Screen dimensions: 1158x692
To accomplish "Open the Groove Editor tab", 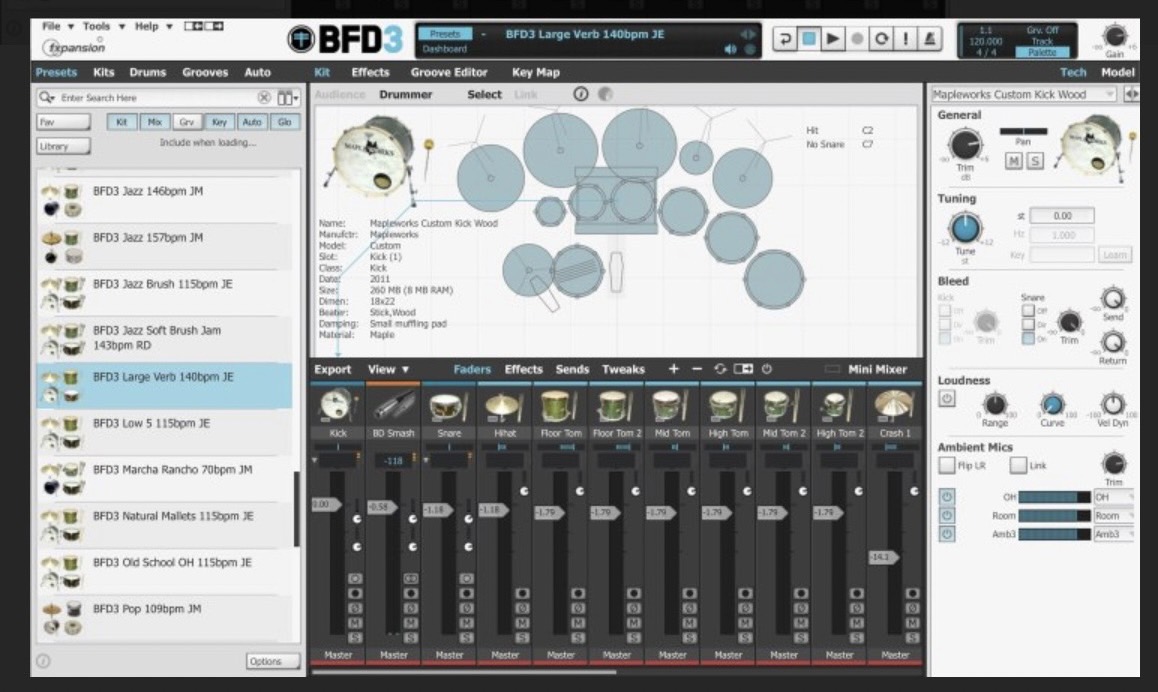I will coord(449,72).
